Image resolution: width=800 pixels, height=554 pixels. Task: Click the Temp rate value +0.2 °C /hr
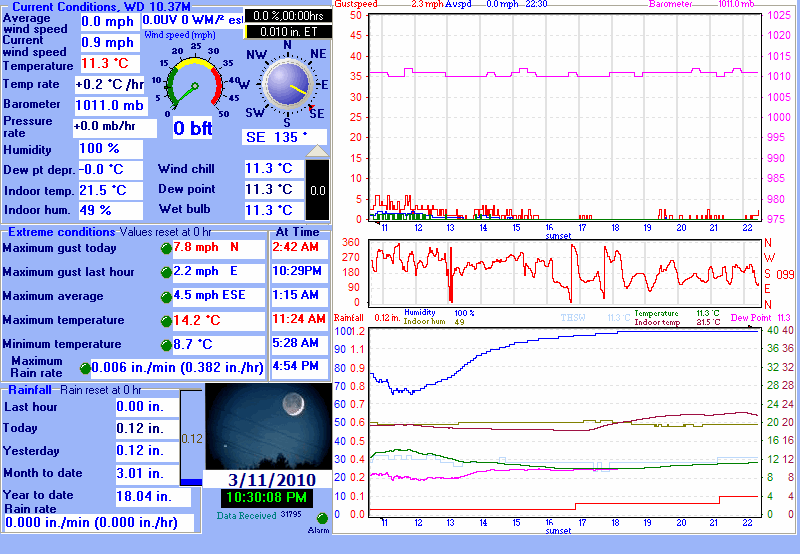pyautogui.click(x=110, y=84)
